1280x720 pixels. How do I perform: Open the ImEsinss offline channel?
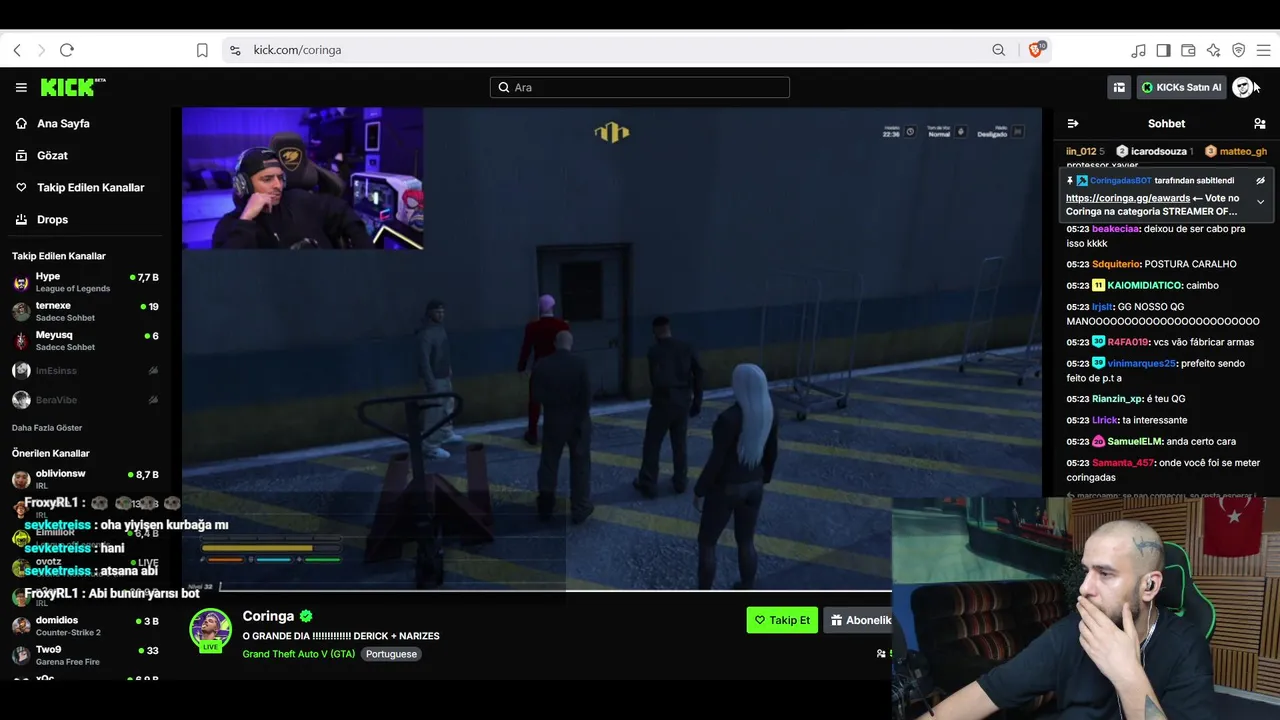point(86,371)
